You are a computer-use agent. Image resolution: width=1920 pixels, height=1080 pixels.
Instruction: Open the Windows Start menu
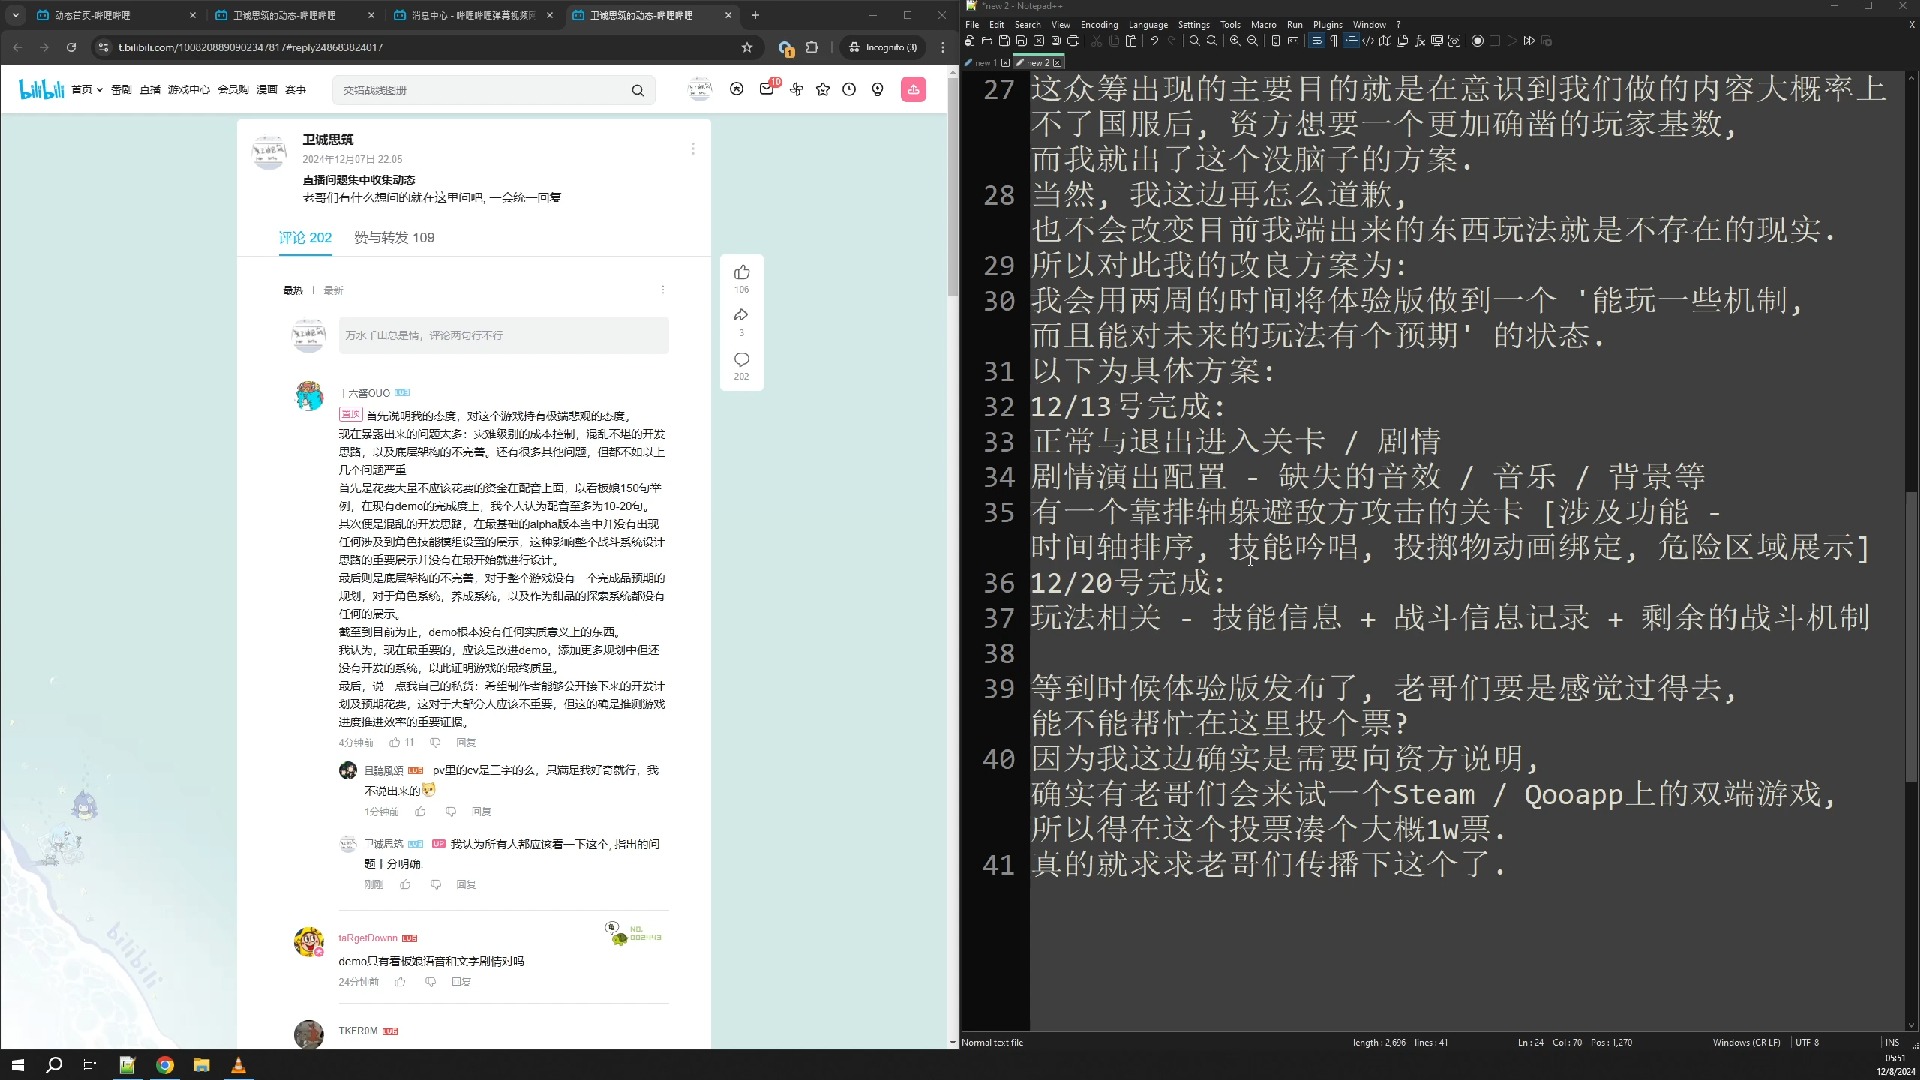[17, 1065]
